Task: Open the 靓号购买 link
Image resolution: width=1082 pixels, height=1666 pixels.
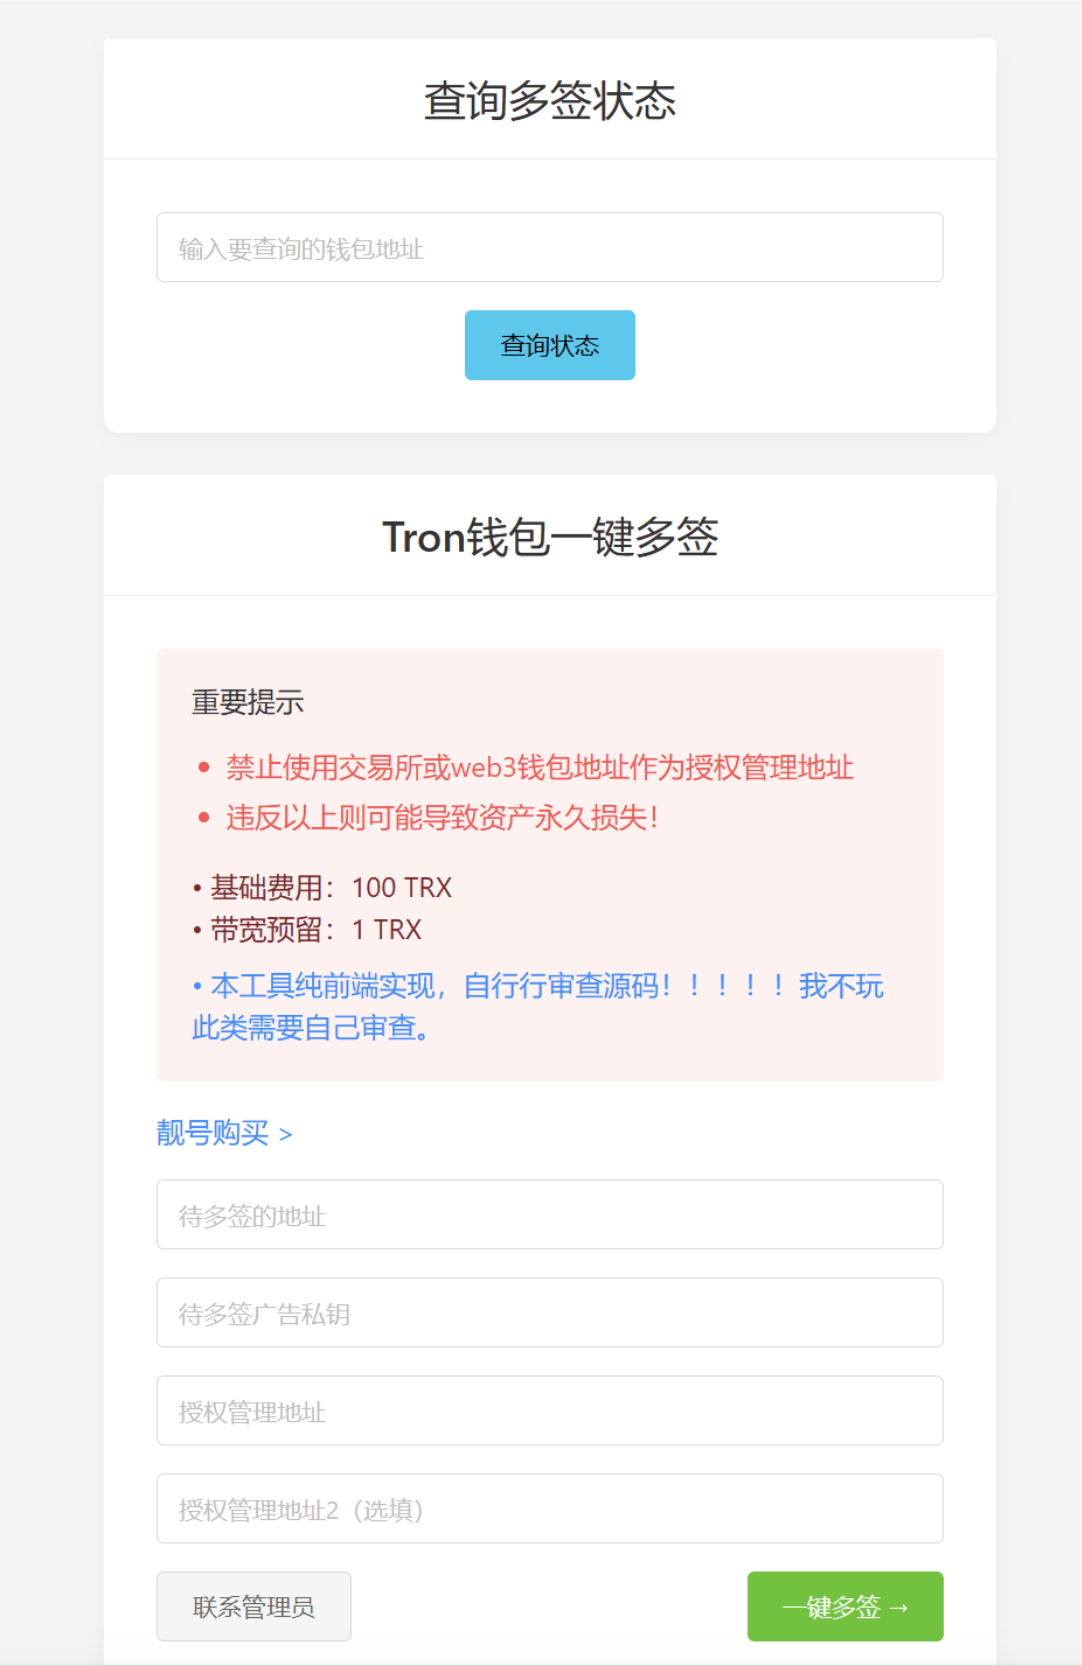Action: tap(210, 1133)
